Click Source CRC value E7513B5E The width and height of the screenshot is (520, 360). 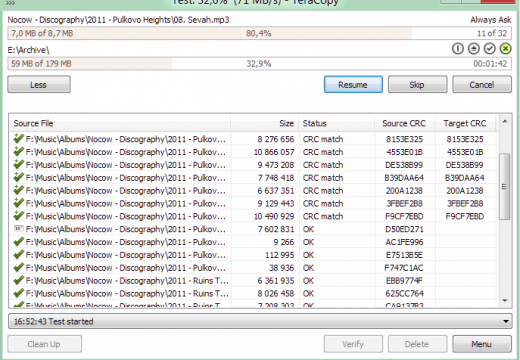(404, 255)
